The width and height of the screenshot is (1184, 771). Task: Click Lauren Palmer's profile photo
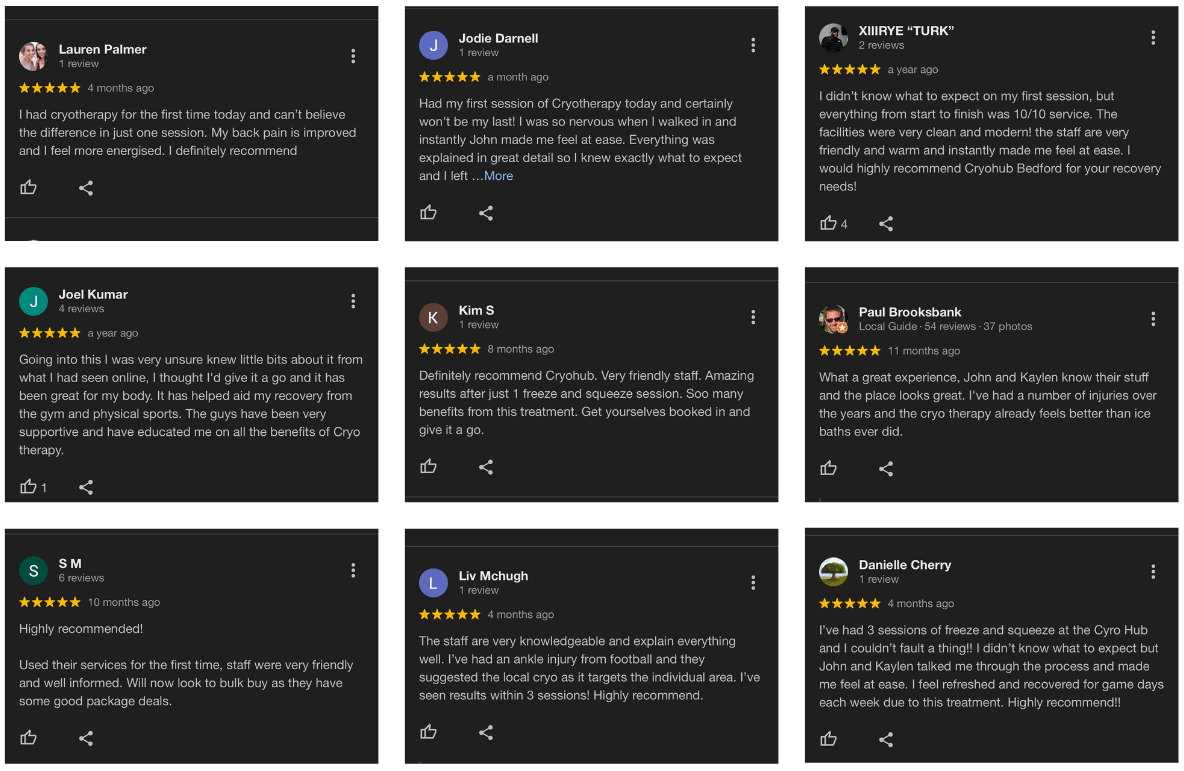(x=33, y=56)
